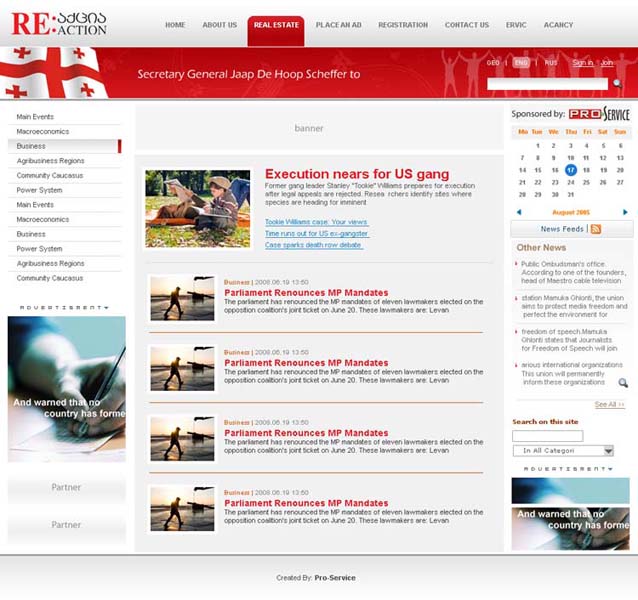
Task: Click the Join link
Action: [606, 63]
